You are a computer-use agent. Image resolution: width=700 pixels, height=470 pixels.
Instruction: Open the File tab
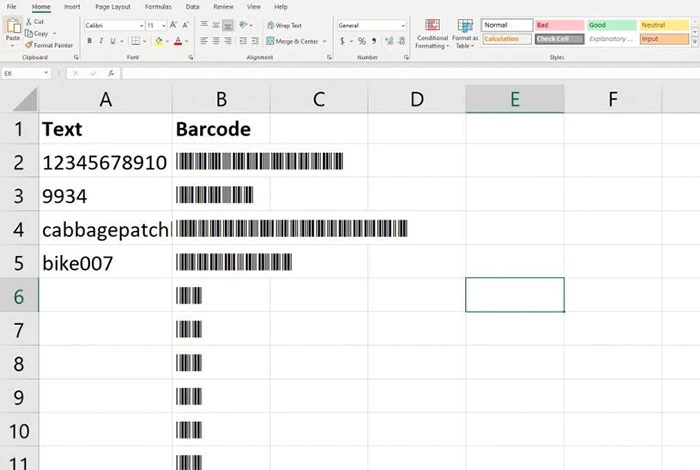12,7
